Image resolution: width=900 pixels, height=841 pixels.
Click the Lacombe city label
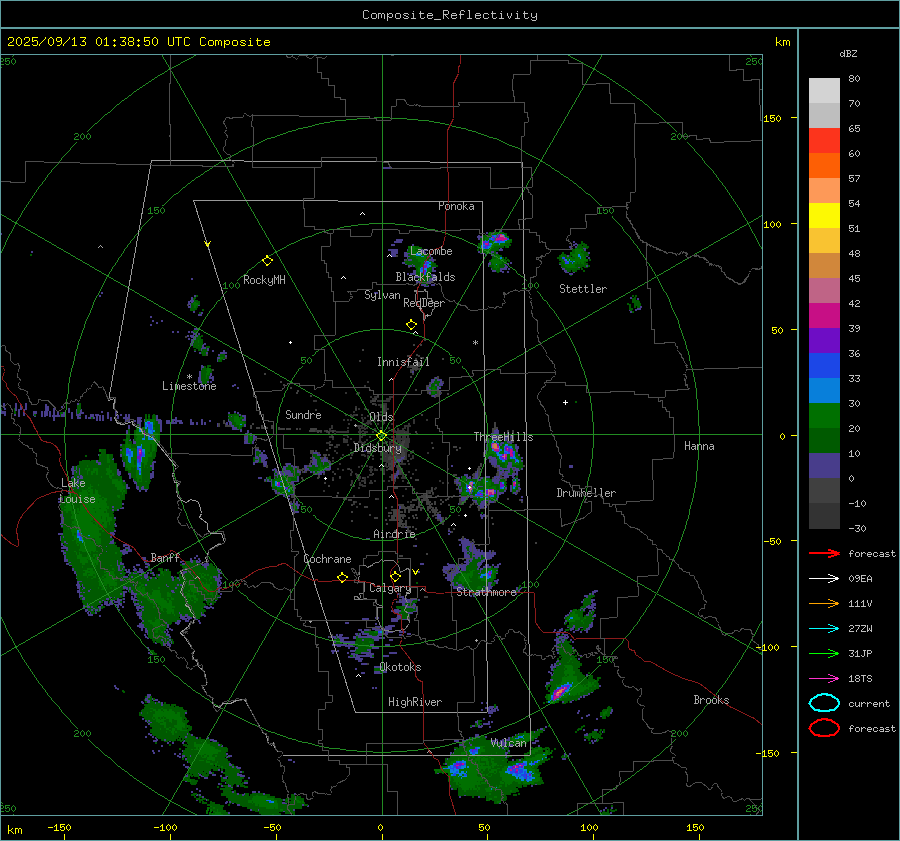click(x=431, y=251)
